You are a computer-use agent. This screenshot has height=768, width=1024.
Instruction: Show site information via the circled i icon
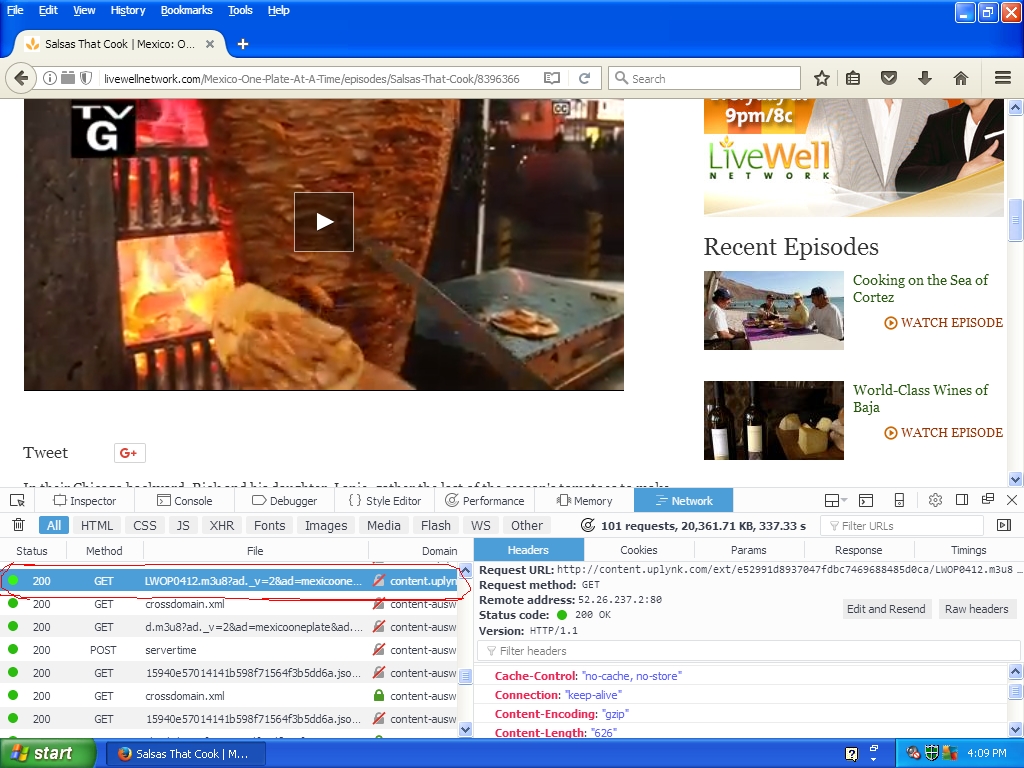tap(50, 78)
